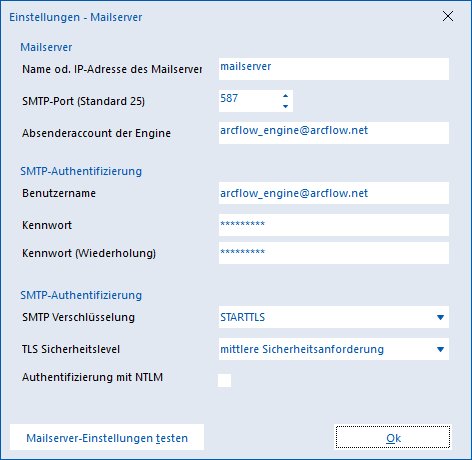This screenshot has width=472, height=460.
Task: Click the Mailserver section heading
Action: [x=46, y=47]
